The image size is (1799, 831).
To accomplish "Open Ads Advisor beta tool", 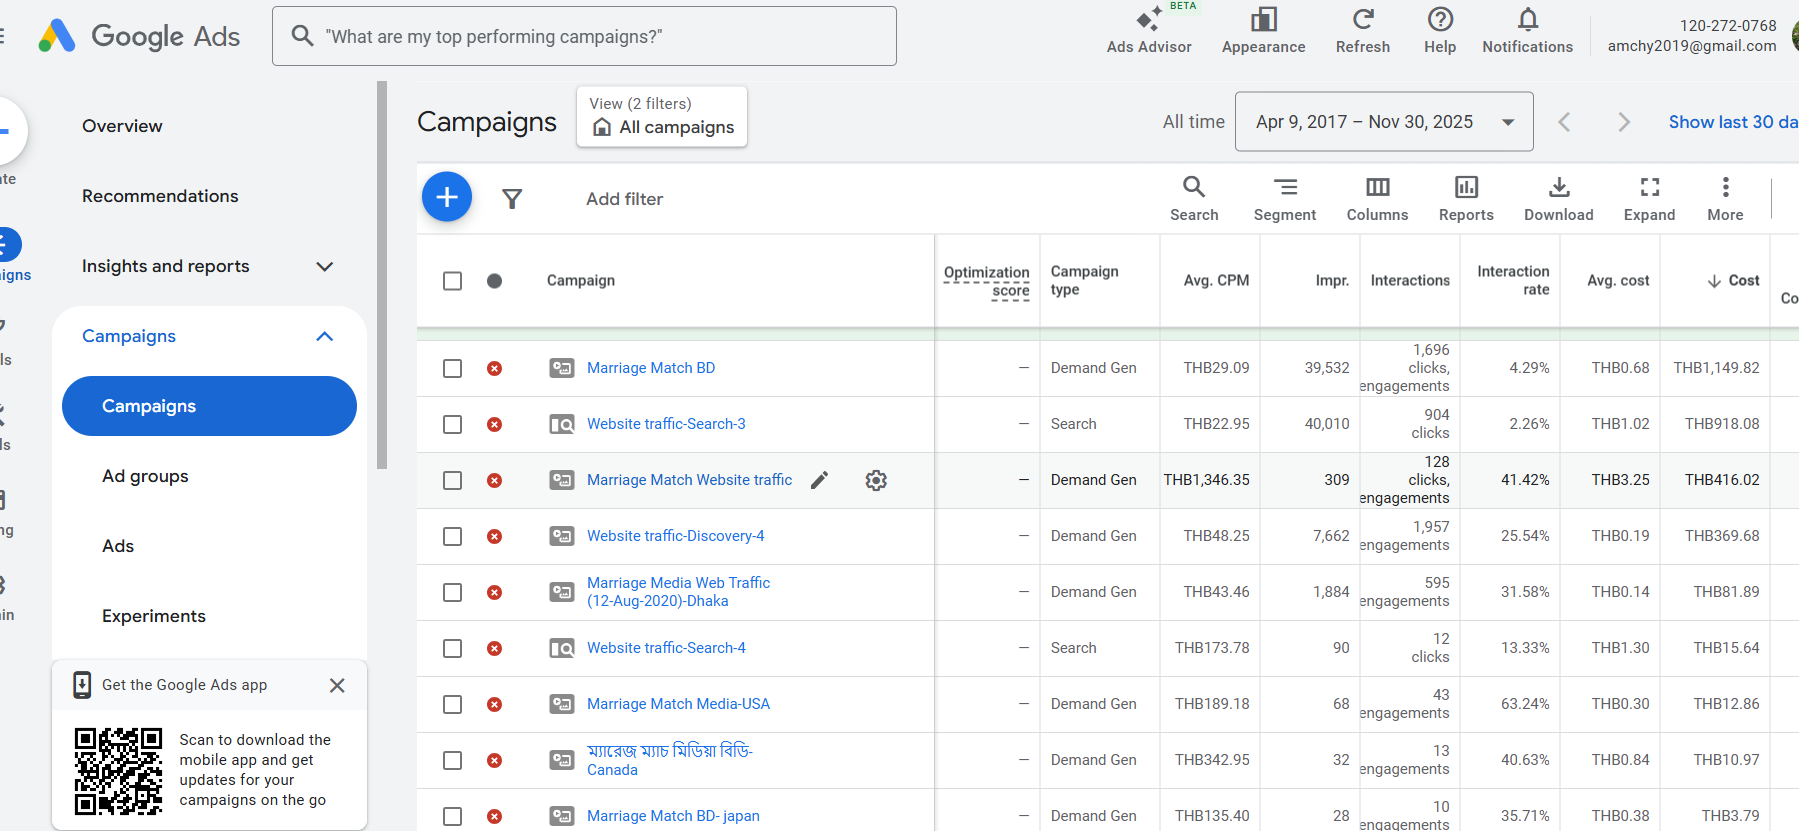I will (1149, 31).
